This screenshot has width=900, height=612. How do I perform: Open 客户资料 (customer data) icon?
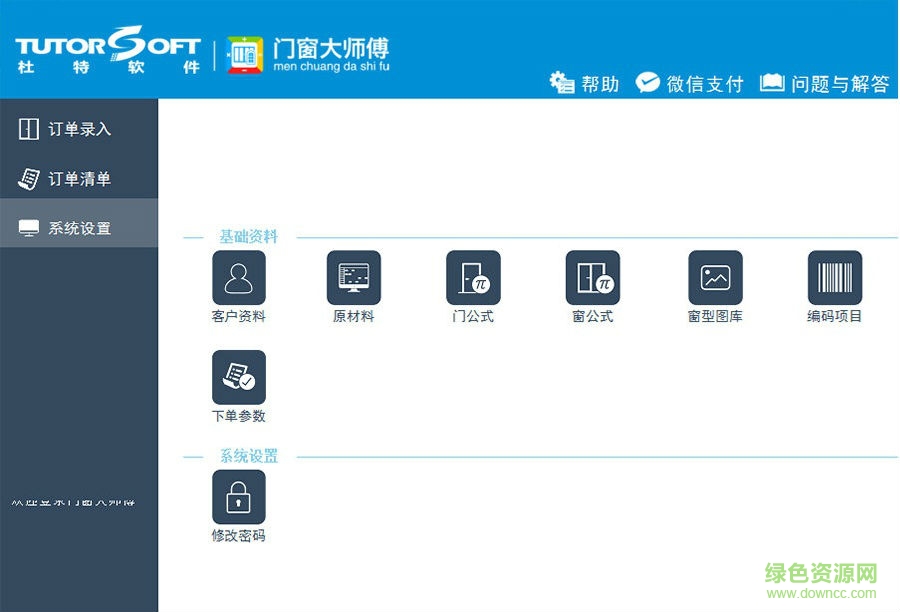pyautogui.click(x=238, y=278)
